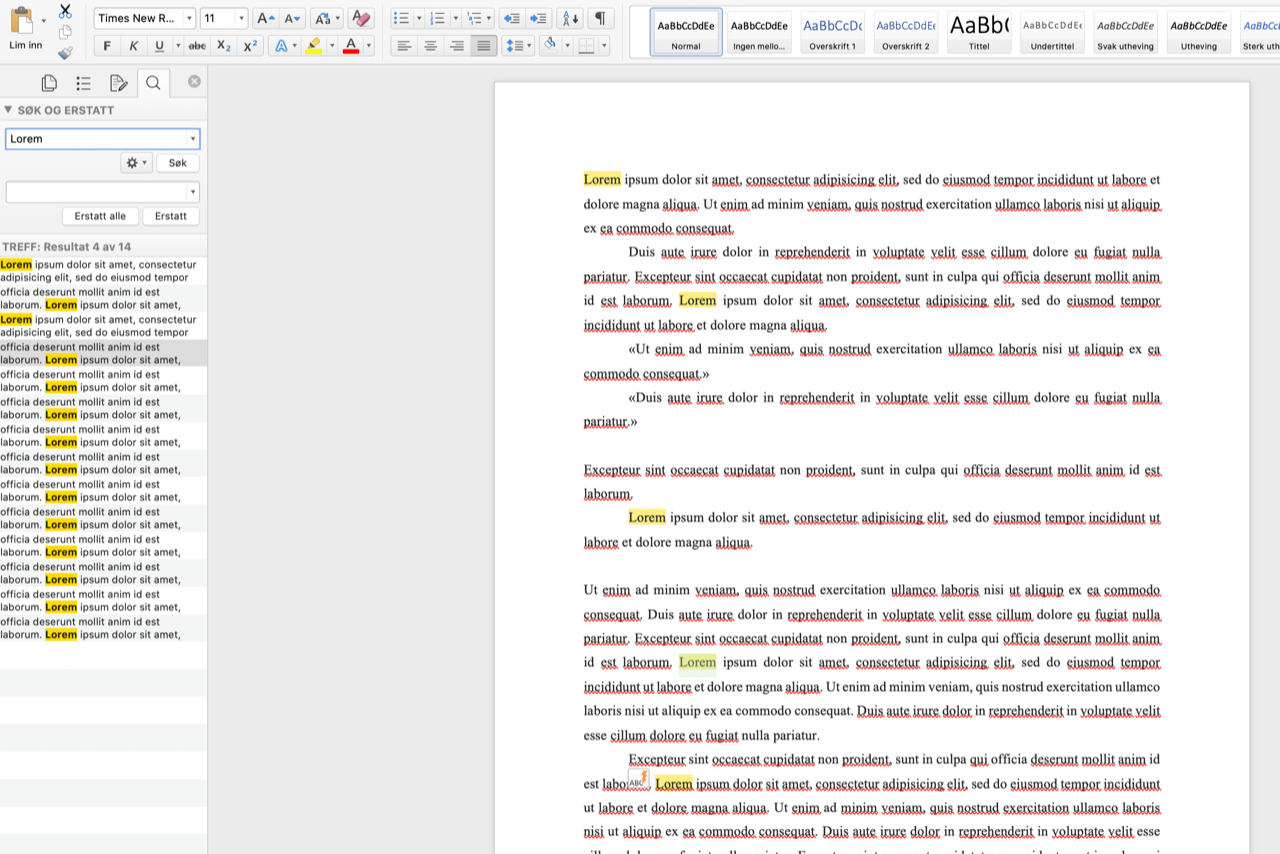This screenshot has width=1280, height=854.
Task: Open the search options gear dropdown
Action: pos(135,163)
